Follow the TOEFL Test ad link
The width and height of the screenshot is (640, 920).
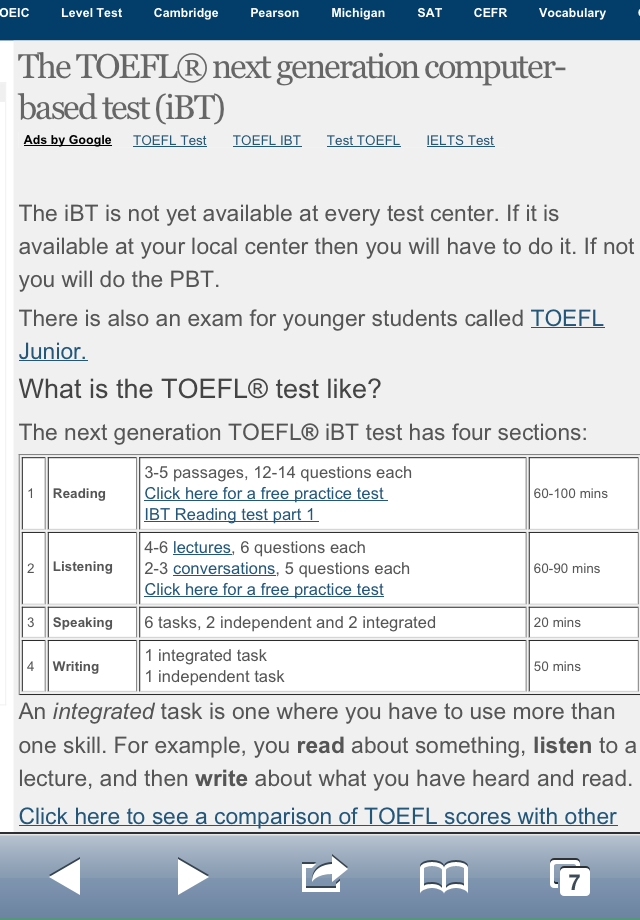pyautogui.click(x=170, y=140)
